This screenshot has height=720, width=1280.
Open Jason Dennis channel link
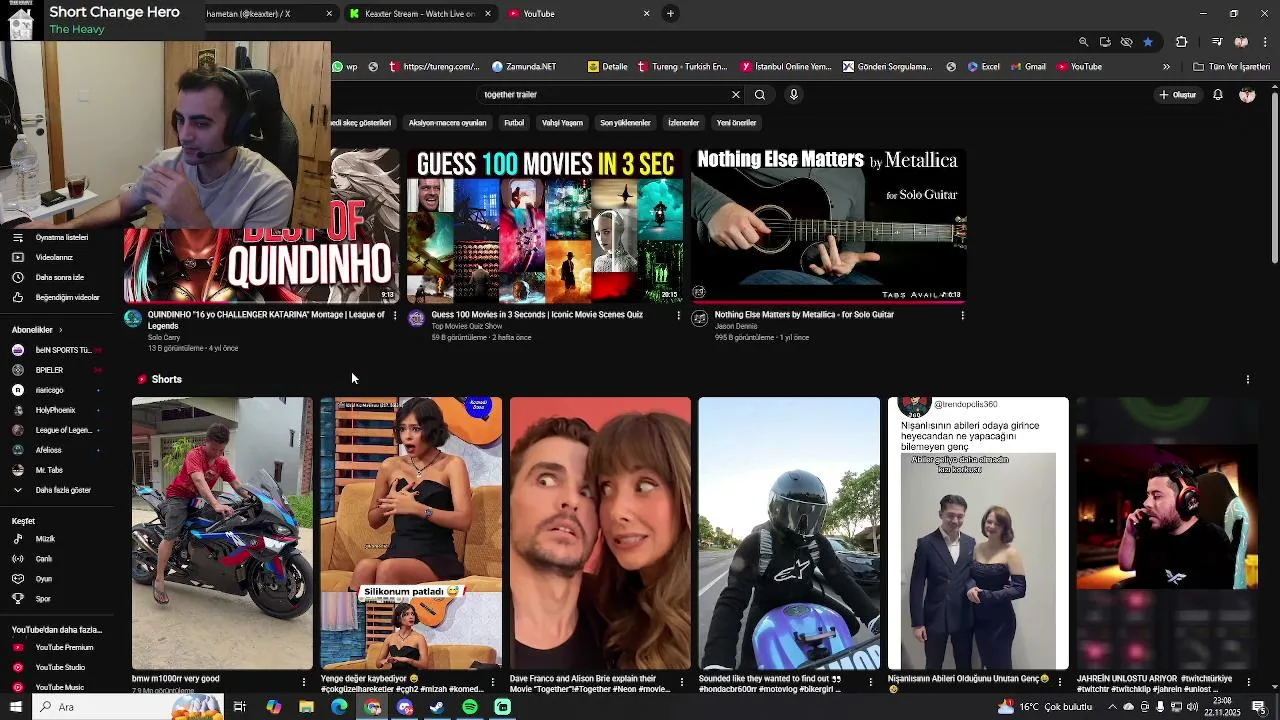pyautogui.click(x=736, y=326)
